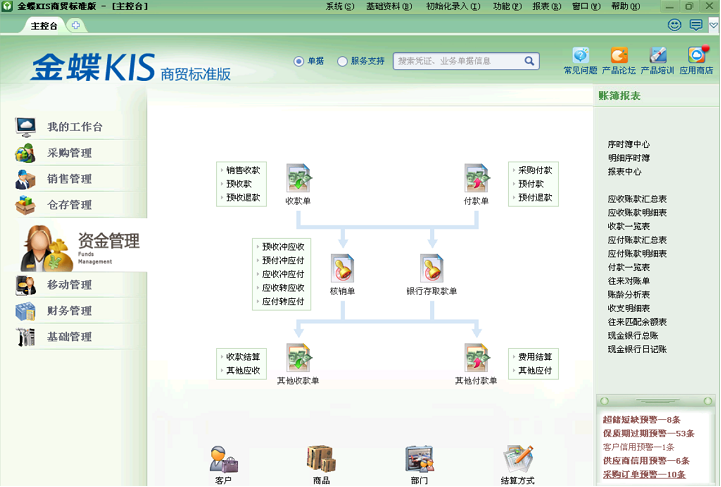Open the 超储短缺预警—8条 alert
The image size is (721, 487).
[641, 419]
